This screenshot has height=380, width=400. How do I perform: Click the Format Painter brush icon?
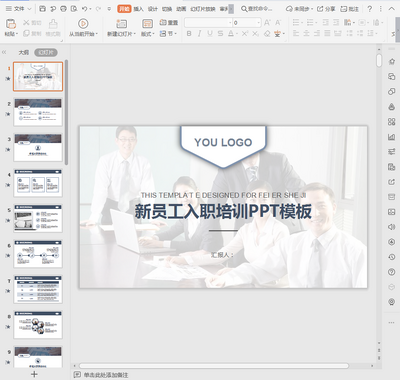(x=53, y=23)
